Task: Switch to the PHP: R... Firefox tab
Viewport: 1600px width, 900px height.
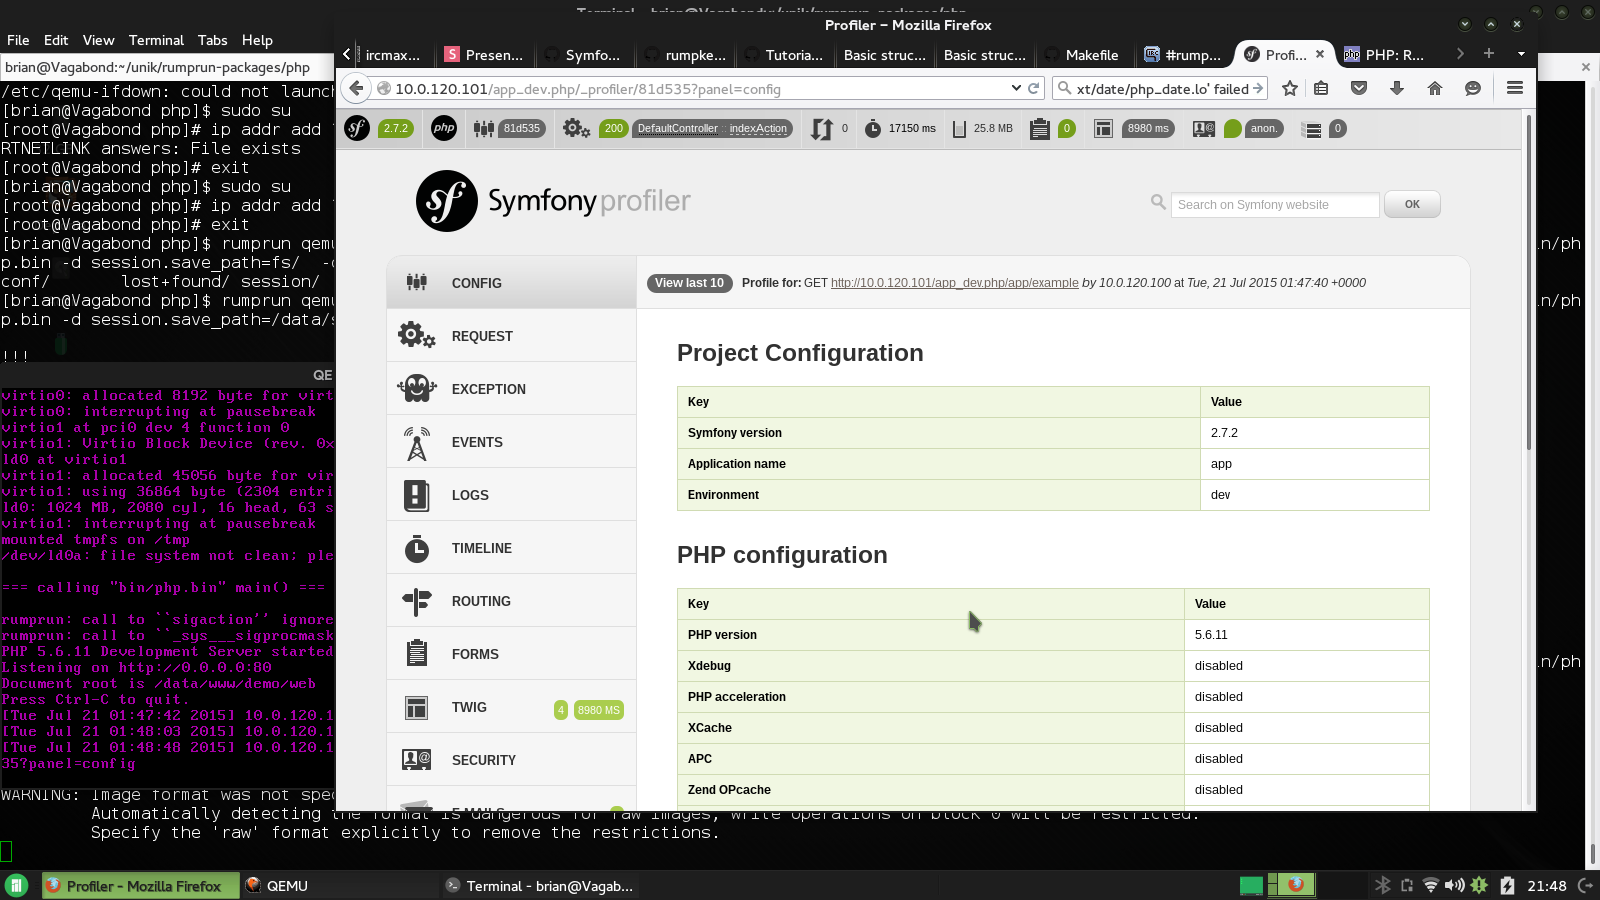Action: pyautogui.click(x=1384, y=55)
